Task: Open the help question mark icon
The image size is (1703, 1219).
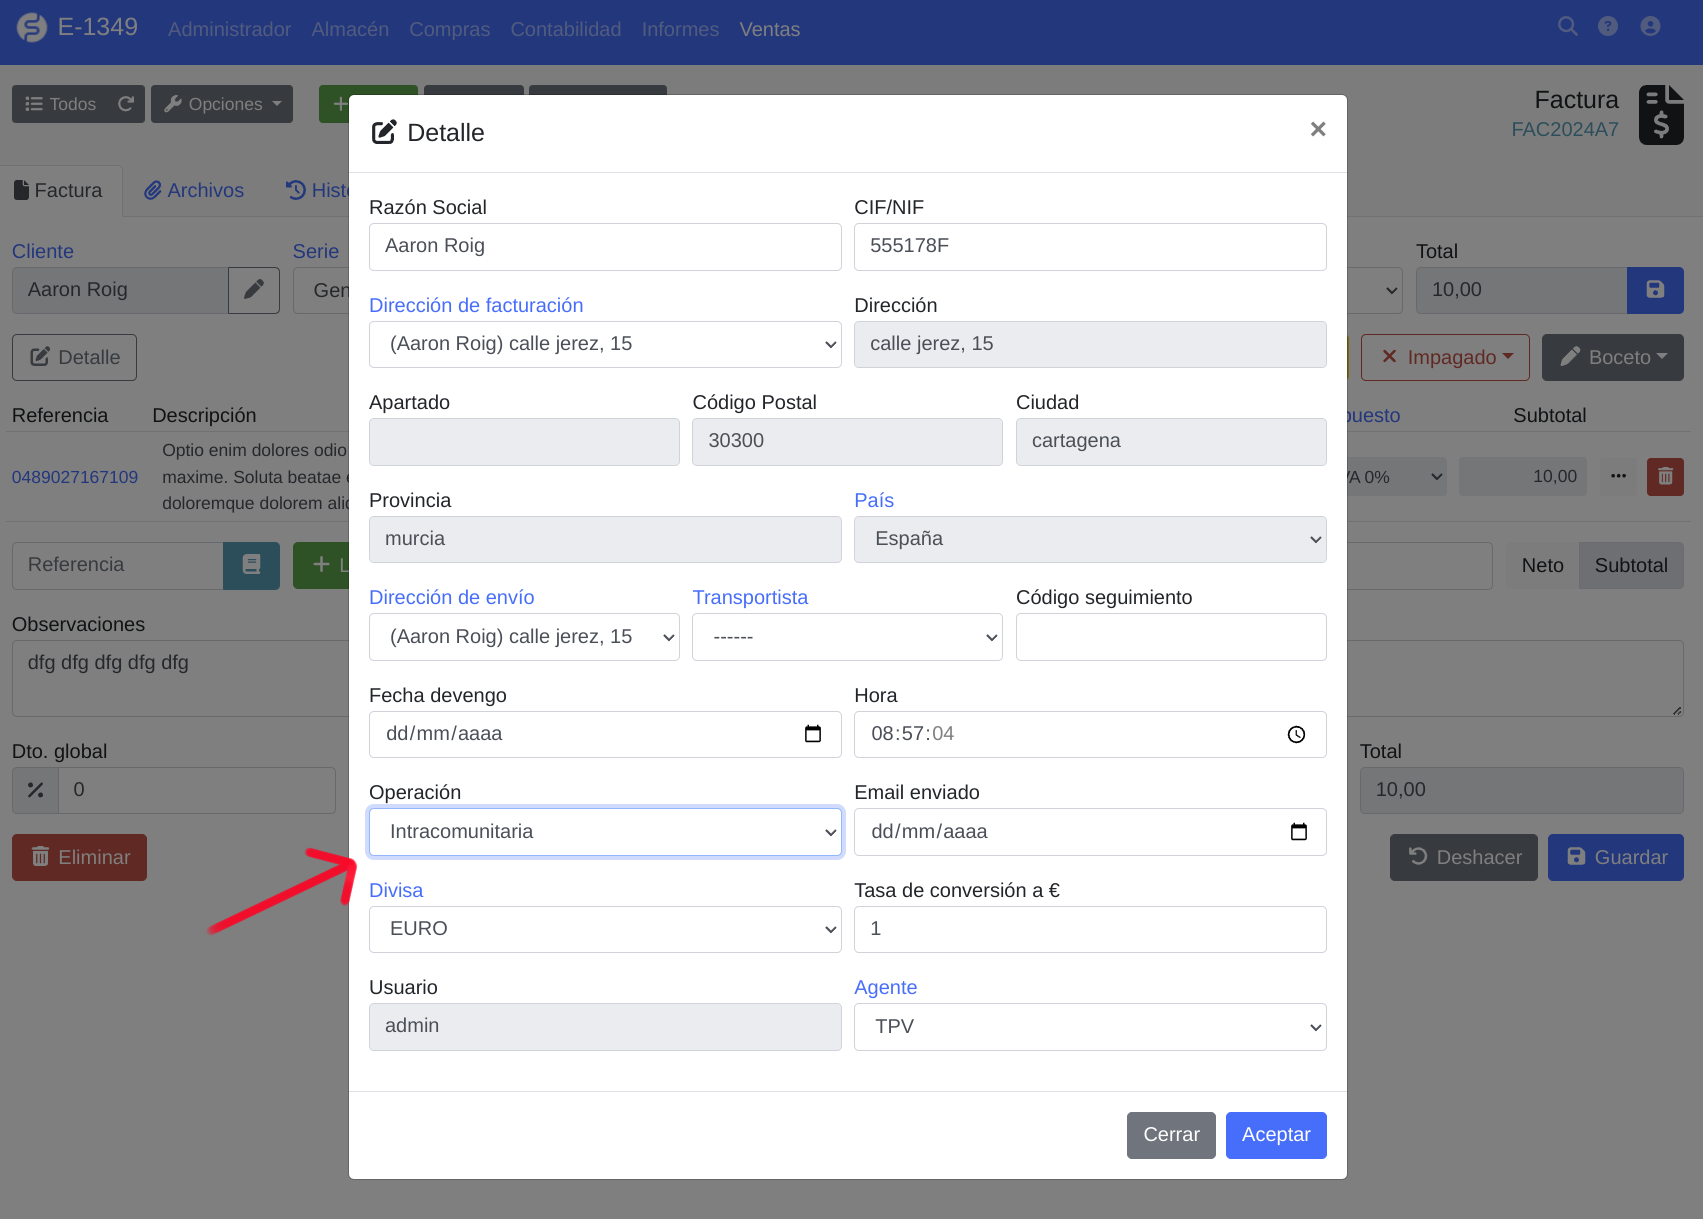Action: click(1608, 27)
